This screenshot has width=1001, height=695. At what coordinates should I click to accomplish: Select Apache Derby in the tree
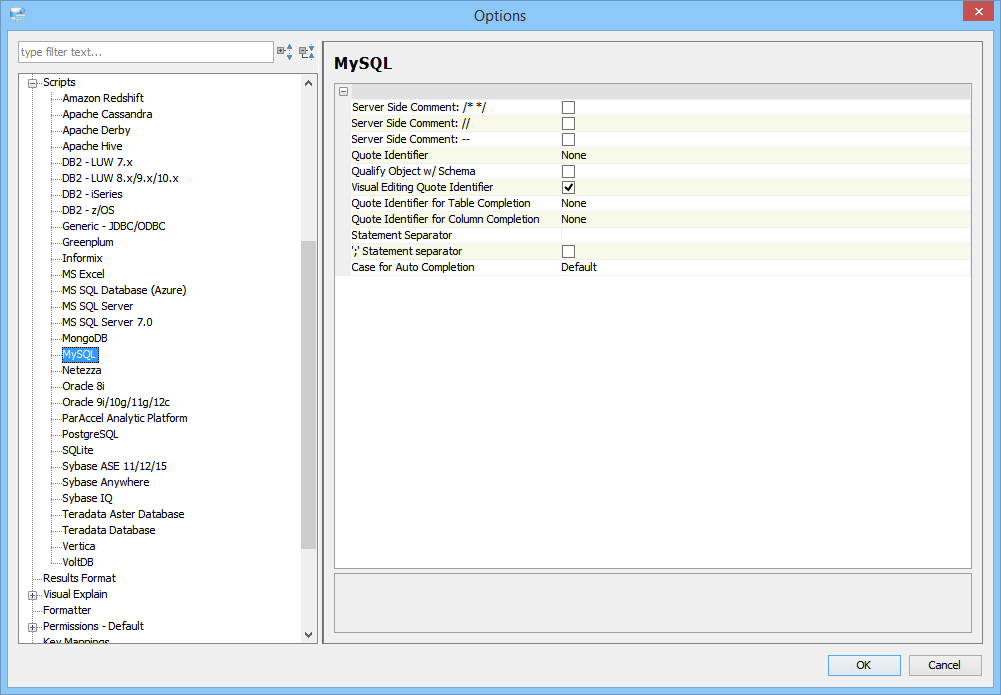(96, 130)
